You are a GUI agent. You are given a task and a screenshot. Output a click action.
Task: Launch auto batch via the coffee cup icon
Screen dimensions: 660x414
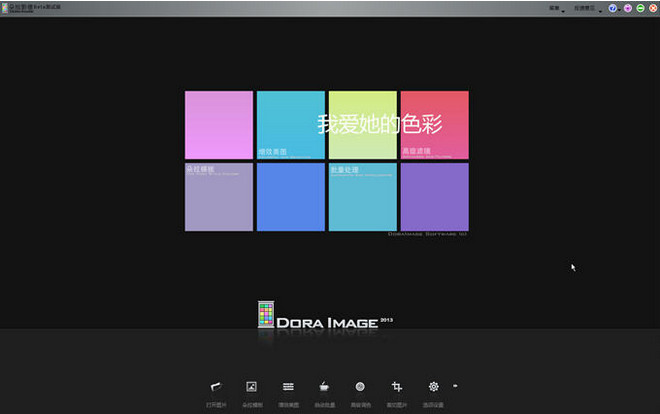click(x=324, y=386)
